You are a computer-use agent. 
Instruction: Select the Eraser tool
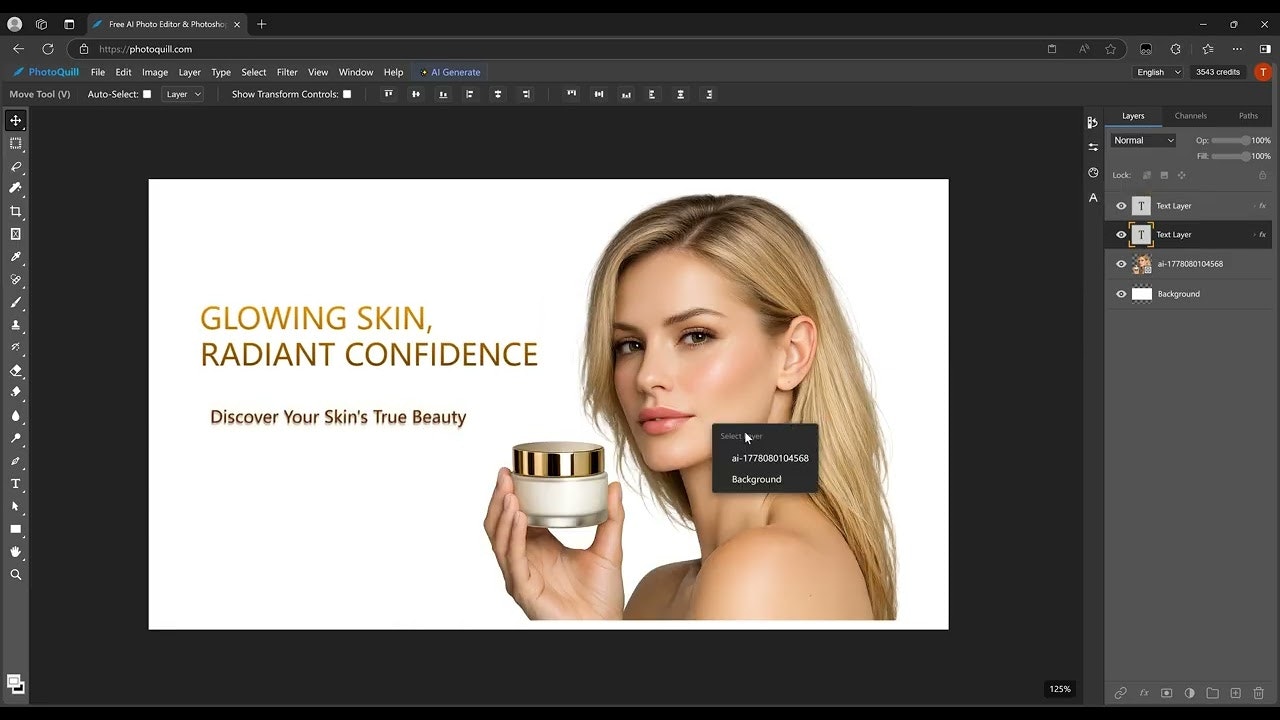point(15,370)
